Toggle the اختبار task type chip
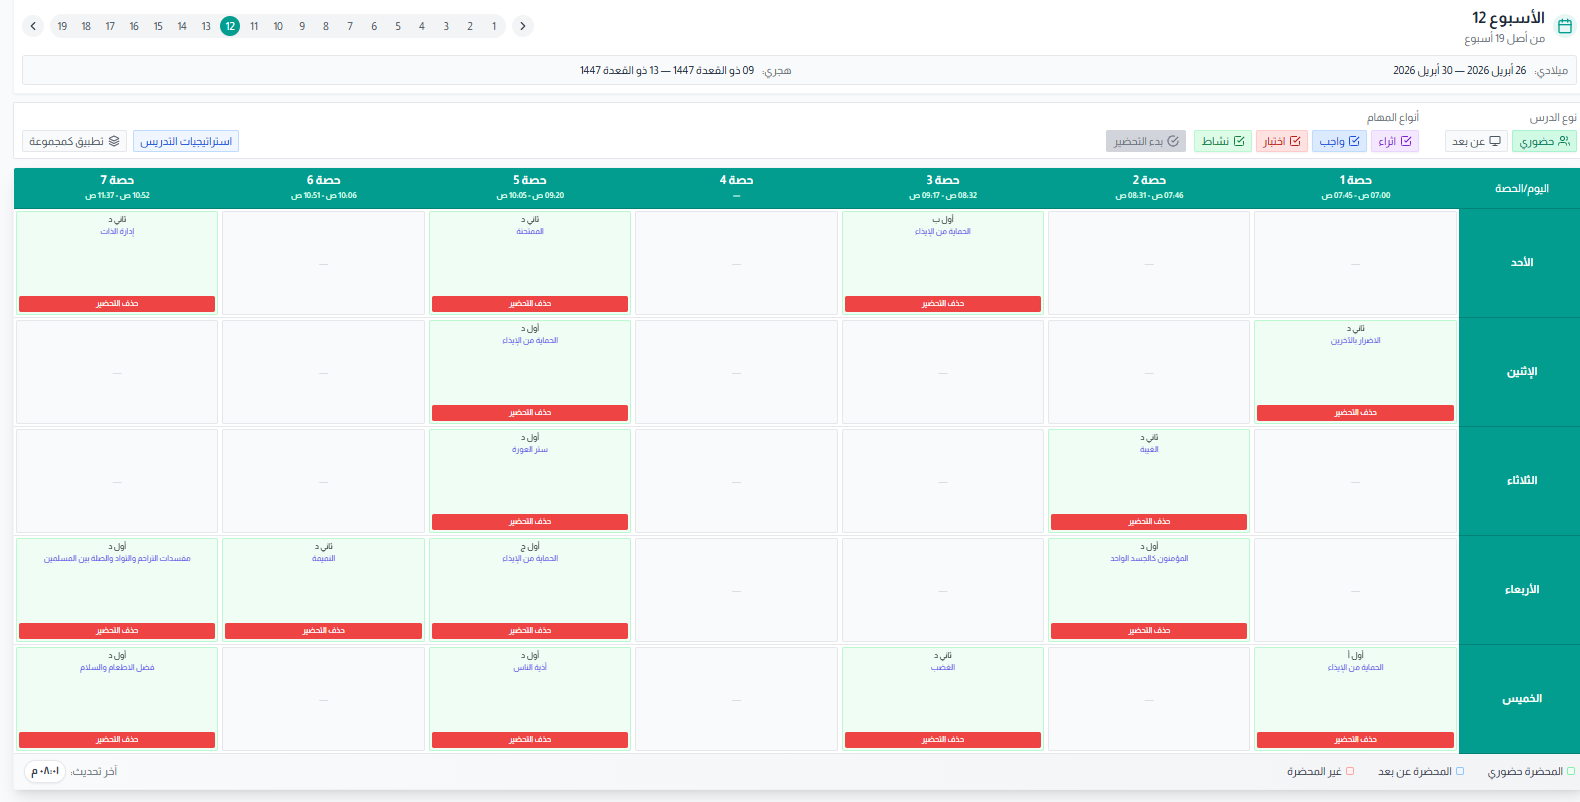Screen dimensions: 1580x802 (1282, 141)
